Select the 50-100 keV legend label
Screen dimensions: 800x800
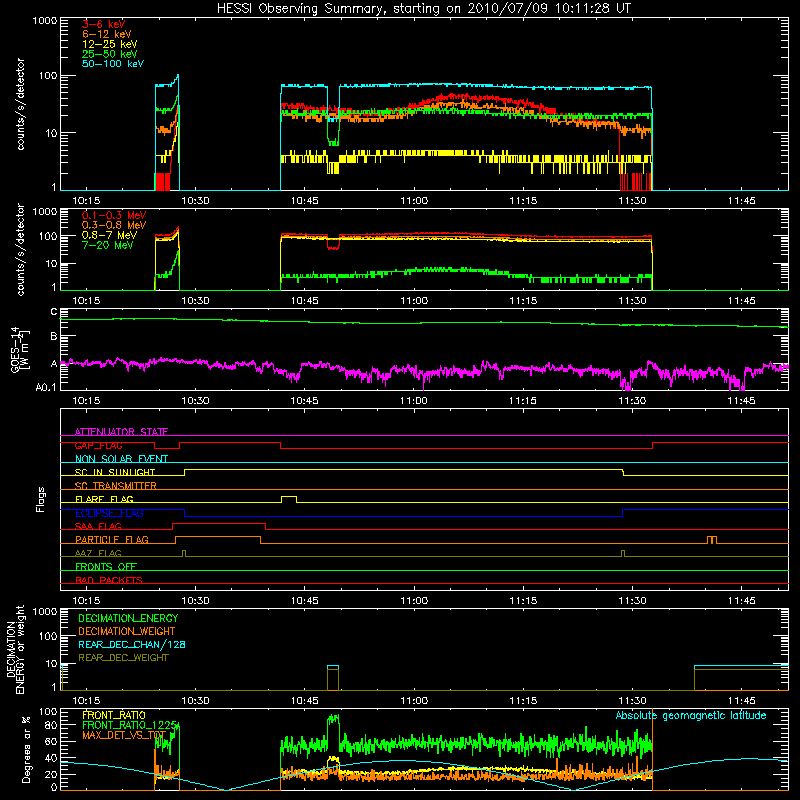pyautogui.click(x=113, y=64)
